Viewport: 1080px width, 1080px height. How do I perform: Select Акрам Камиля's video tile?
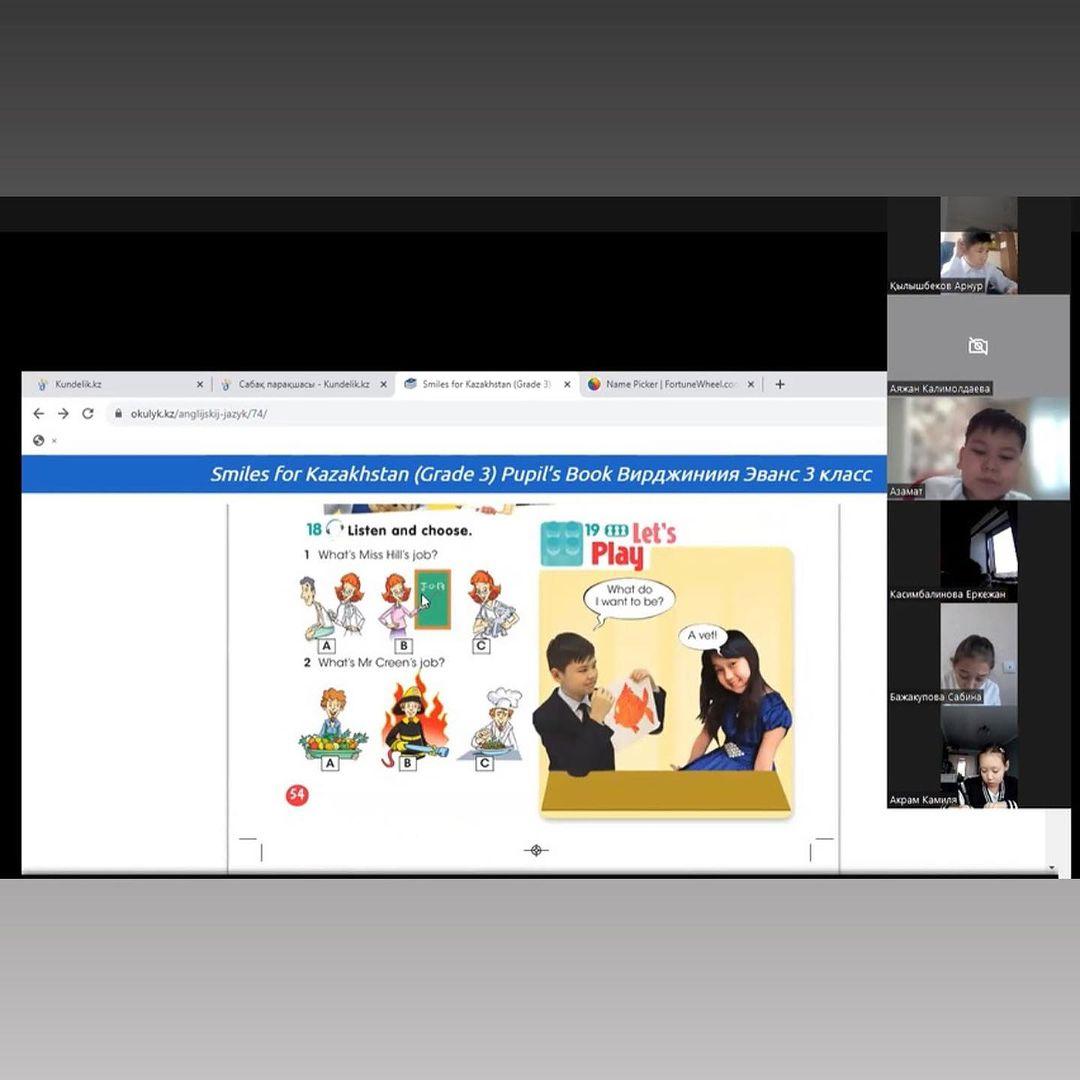coord(979,758)
